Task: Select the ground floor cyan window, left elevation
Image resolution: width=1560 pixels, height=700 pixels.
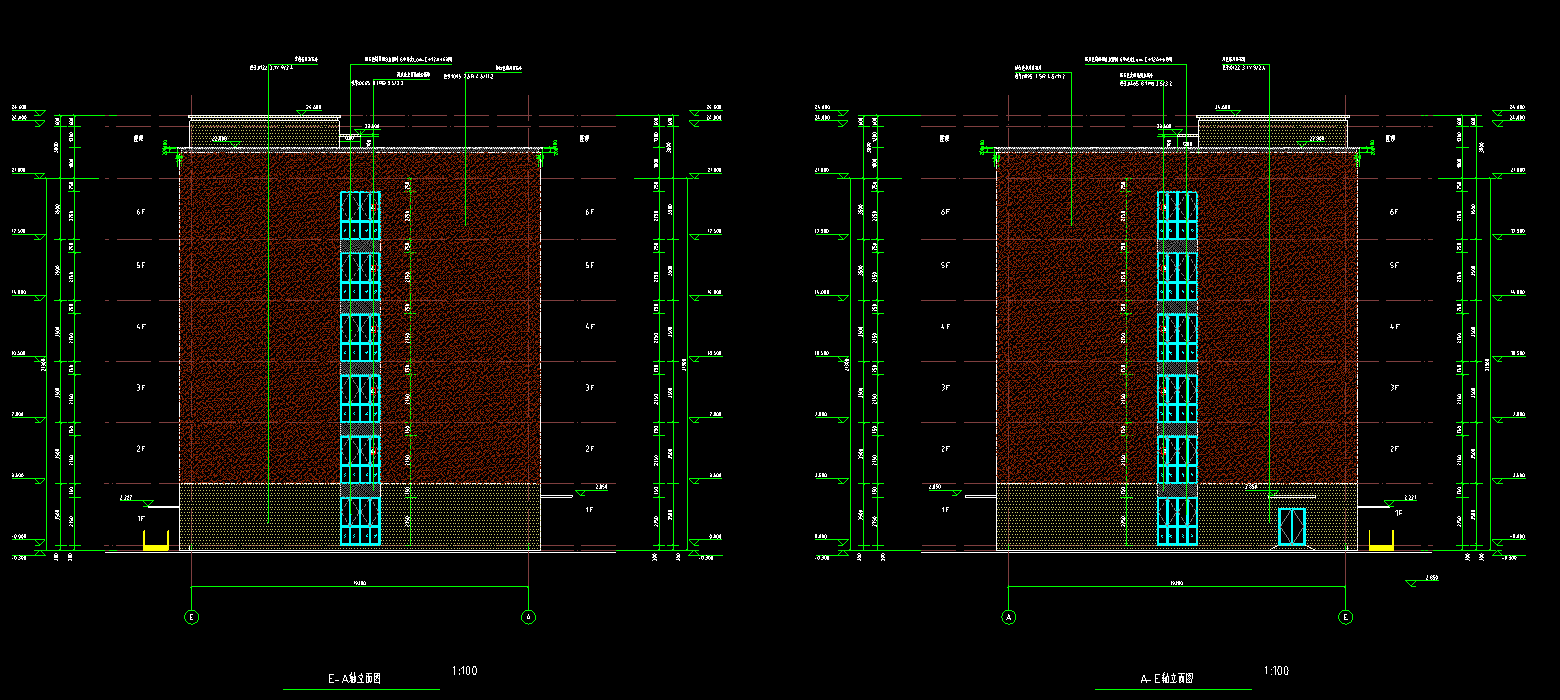Action: 360,521
